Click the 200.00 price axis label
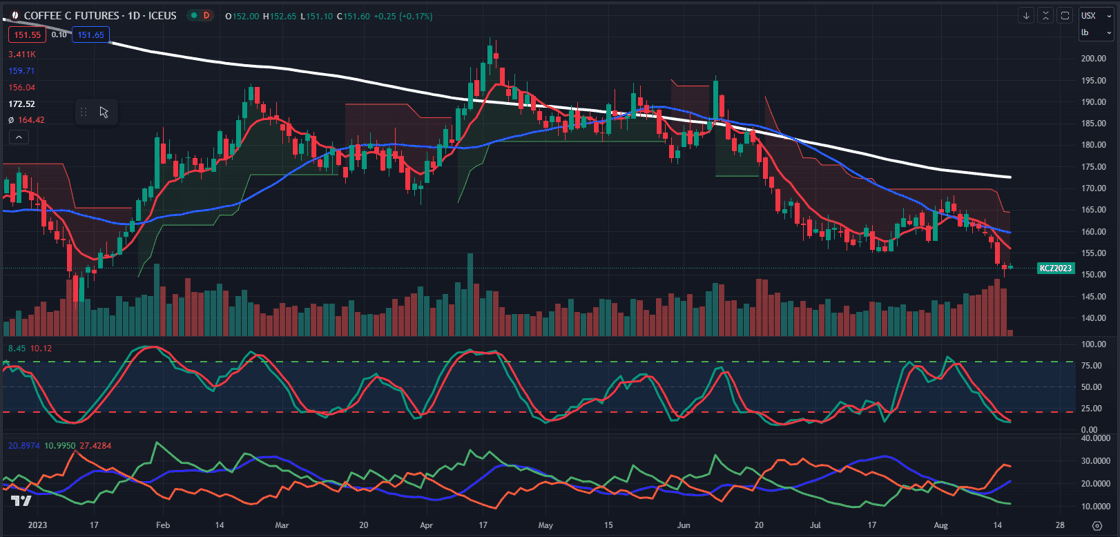The width and height of the screenshot is (1120, 537). click(x=1094, y=59)
